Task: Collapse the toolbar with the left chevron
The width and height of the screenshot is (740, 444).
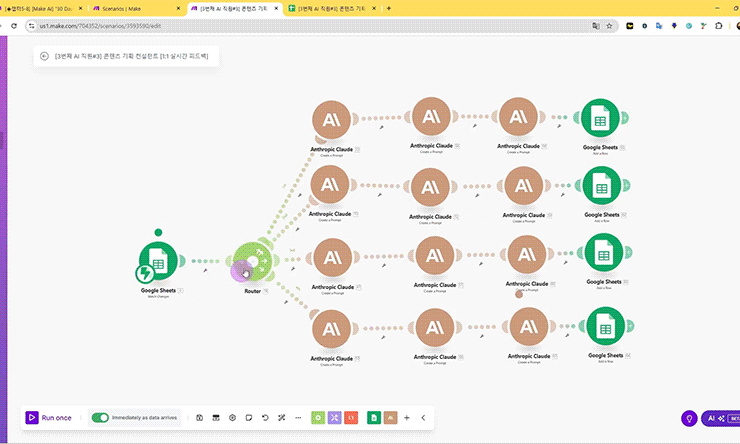Action: point(423,418)
